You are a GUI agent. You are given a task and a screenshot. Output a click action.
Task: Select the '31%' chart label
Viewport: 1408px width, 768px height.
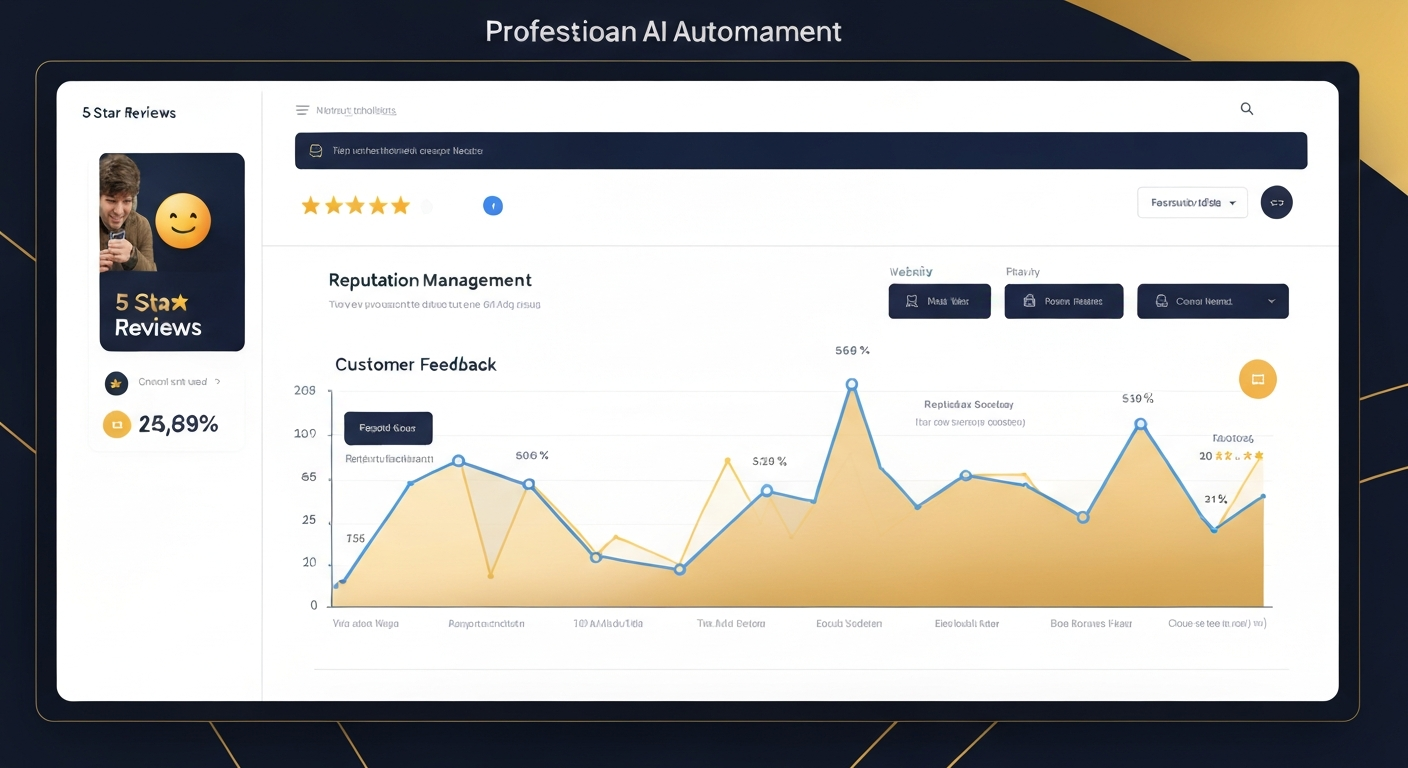pyautogui.click(x=1216, y=499)
